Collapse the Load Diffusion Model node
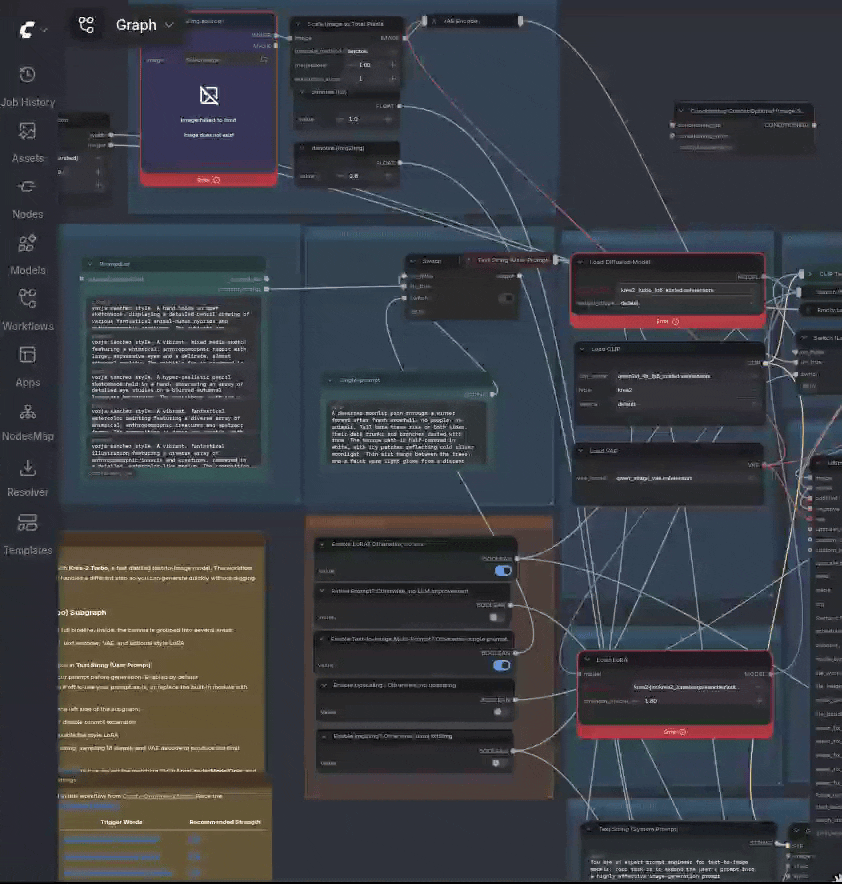The image size is (842, 884). click(x=580, y=262)
